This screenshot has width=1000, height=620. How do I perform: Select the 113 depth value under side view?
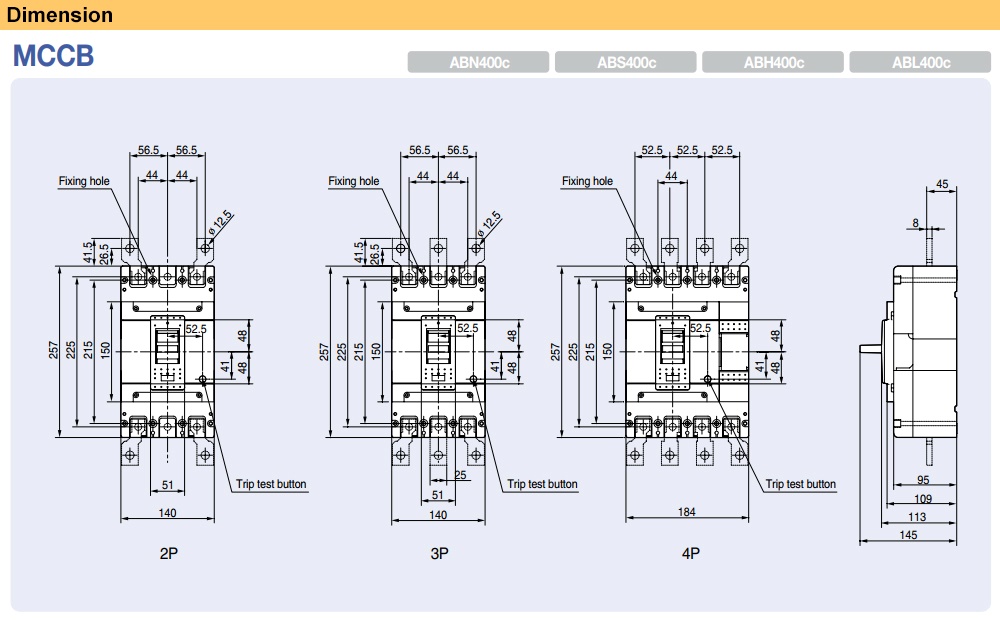click(x=916, y=517)
